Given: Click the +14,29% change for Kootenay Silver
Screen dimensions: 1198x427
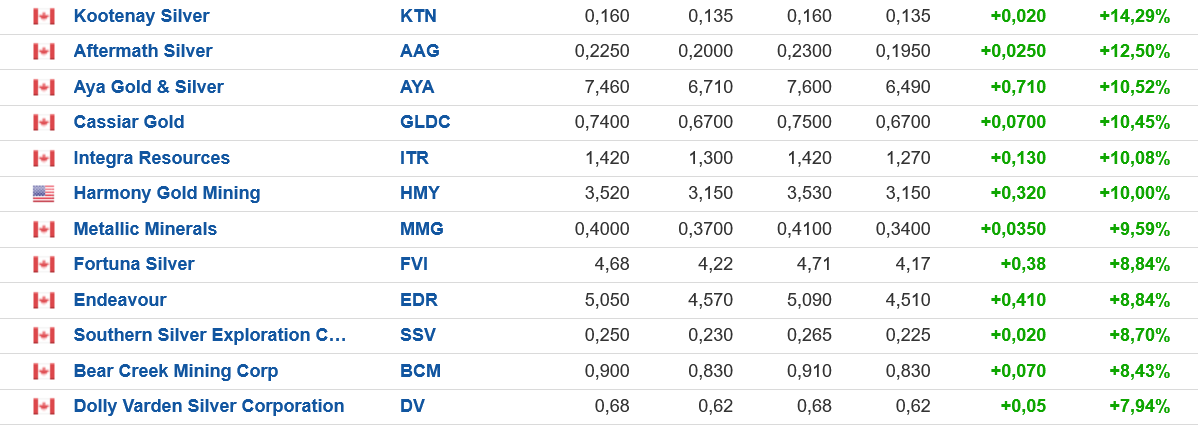Looking at the screenshot, I should click(1134, 16).
